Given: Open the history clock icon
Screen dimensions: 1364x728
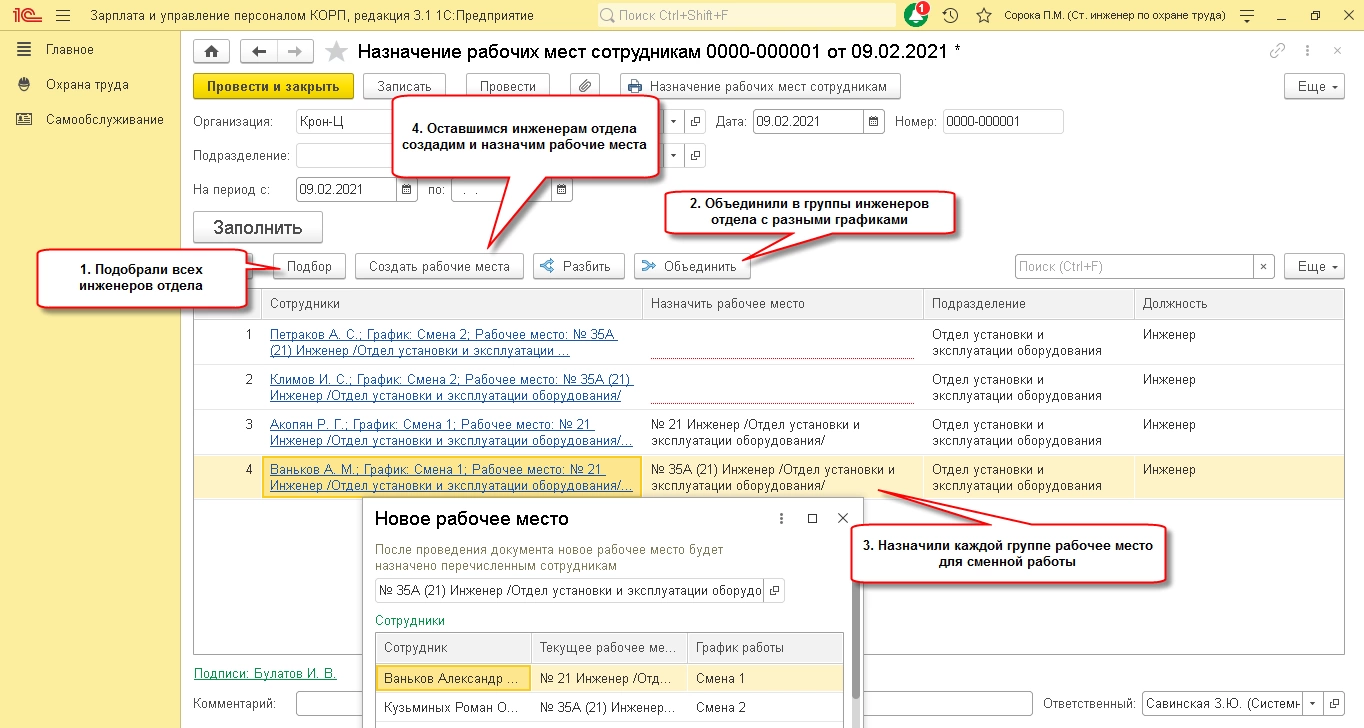Looking at the screenshot, I should point(951,16).
